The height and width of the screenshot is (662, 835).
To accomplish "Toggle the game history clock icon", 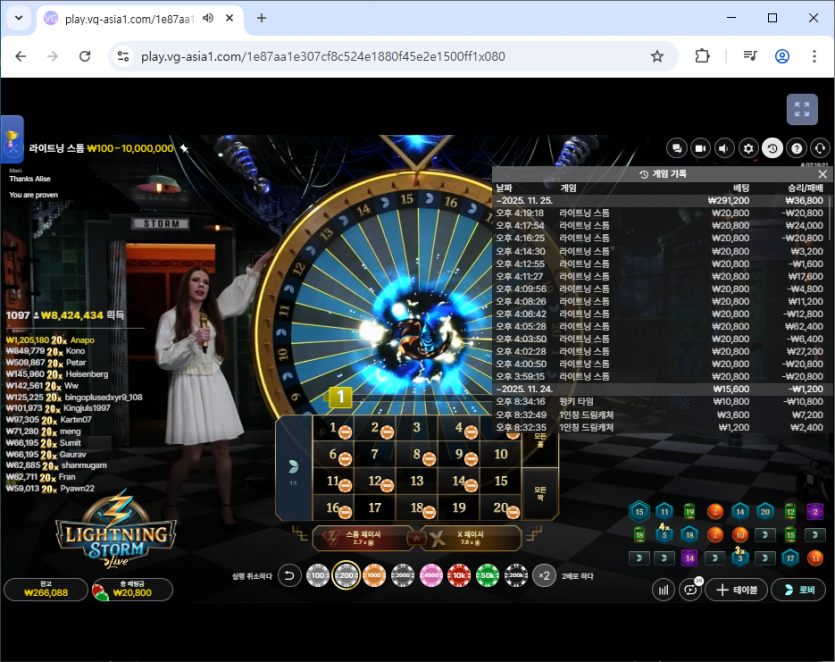I will click(x=772, y=148).
